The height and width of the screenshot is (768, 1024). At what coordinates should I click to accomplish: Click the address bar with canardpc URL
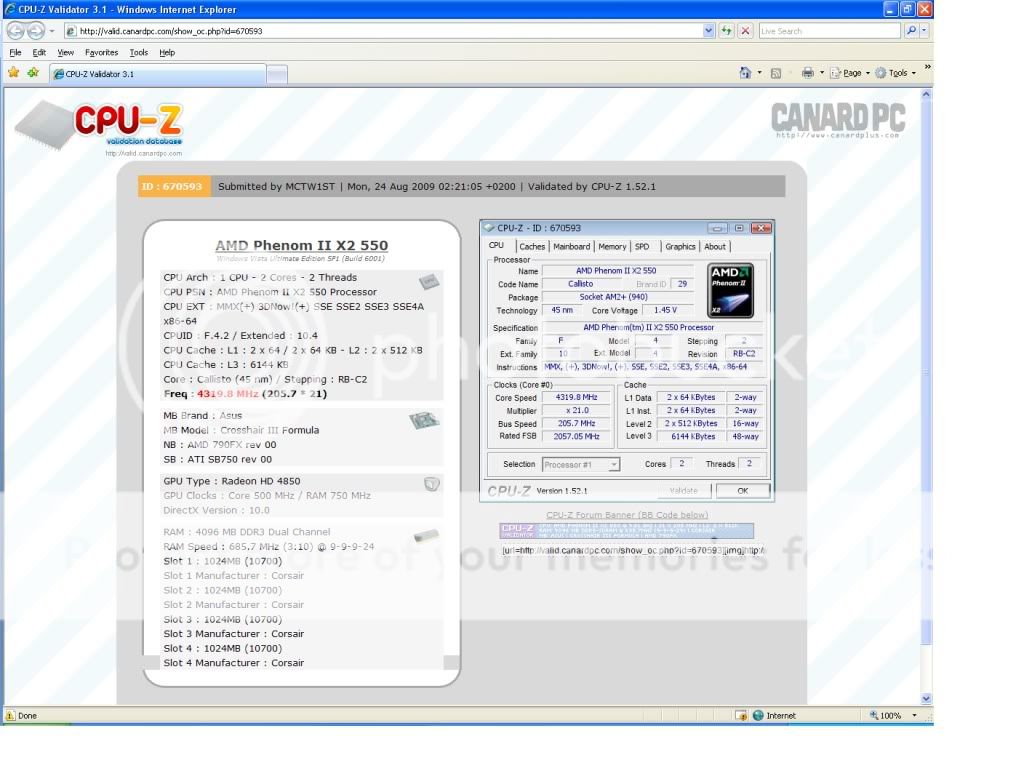(x=385, y=31)
